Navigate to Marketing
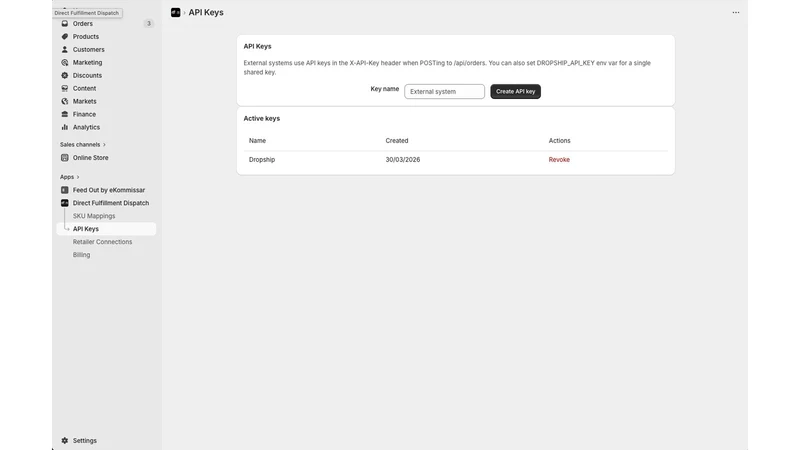This screenshot has height=450, width=800. 87,62
